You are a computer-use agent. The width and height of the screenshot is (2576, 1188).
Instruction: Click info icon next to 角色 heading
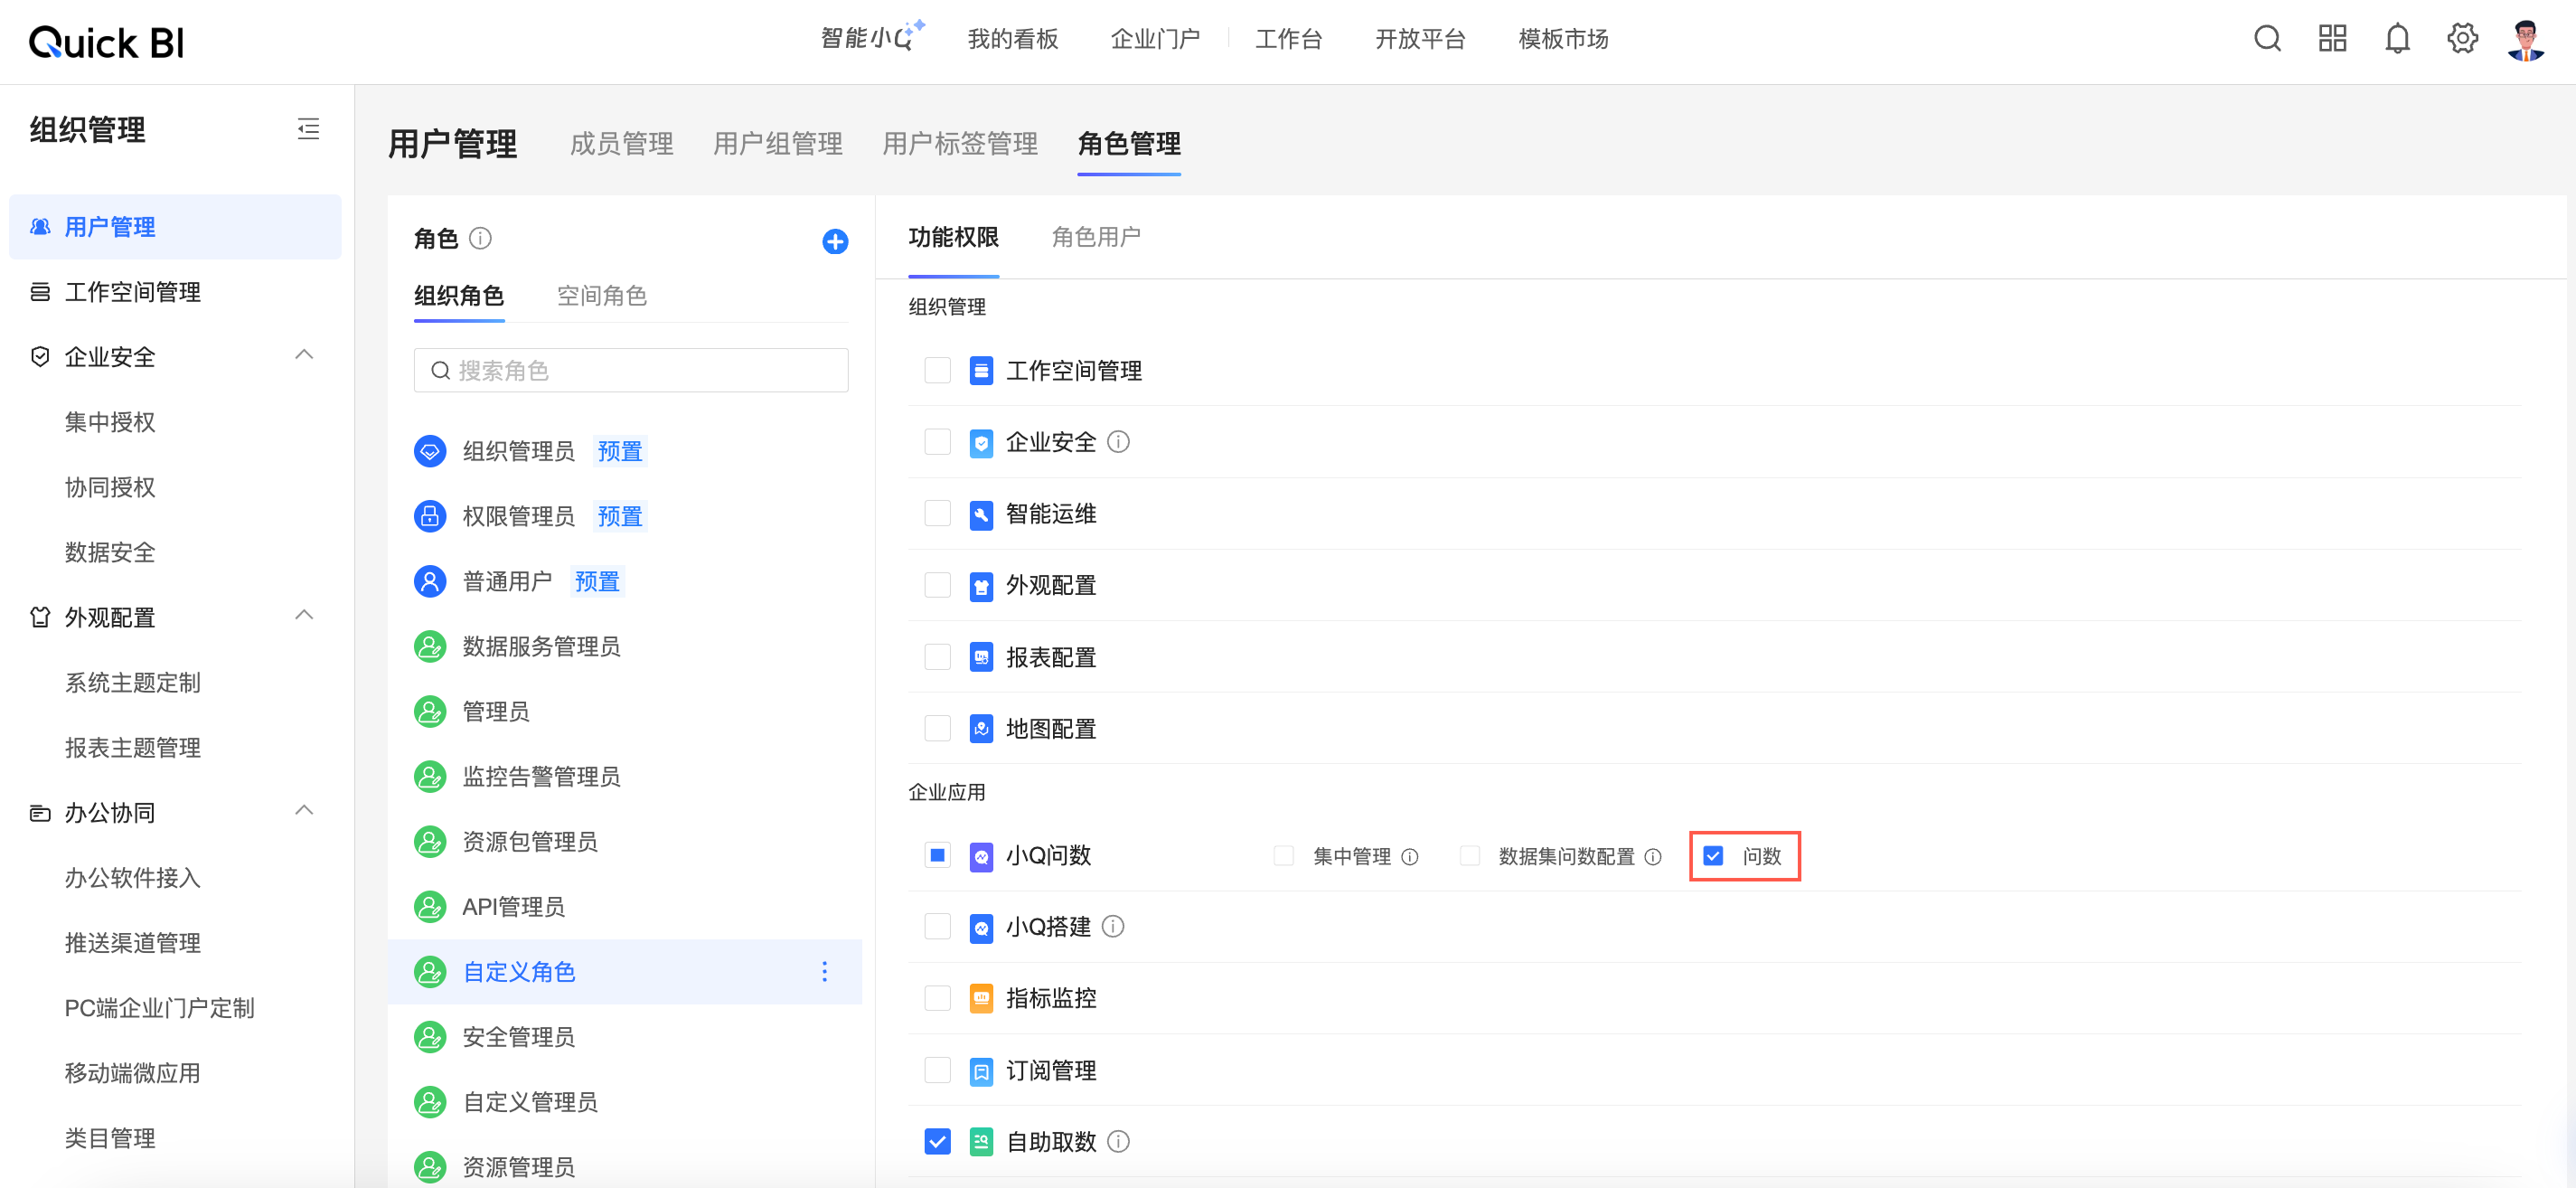(x=481, y=238)
